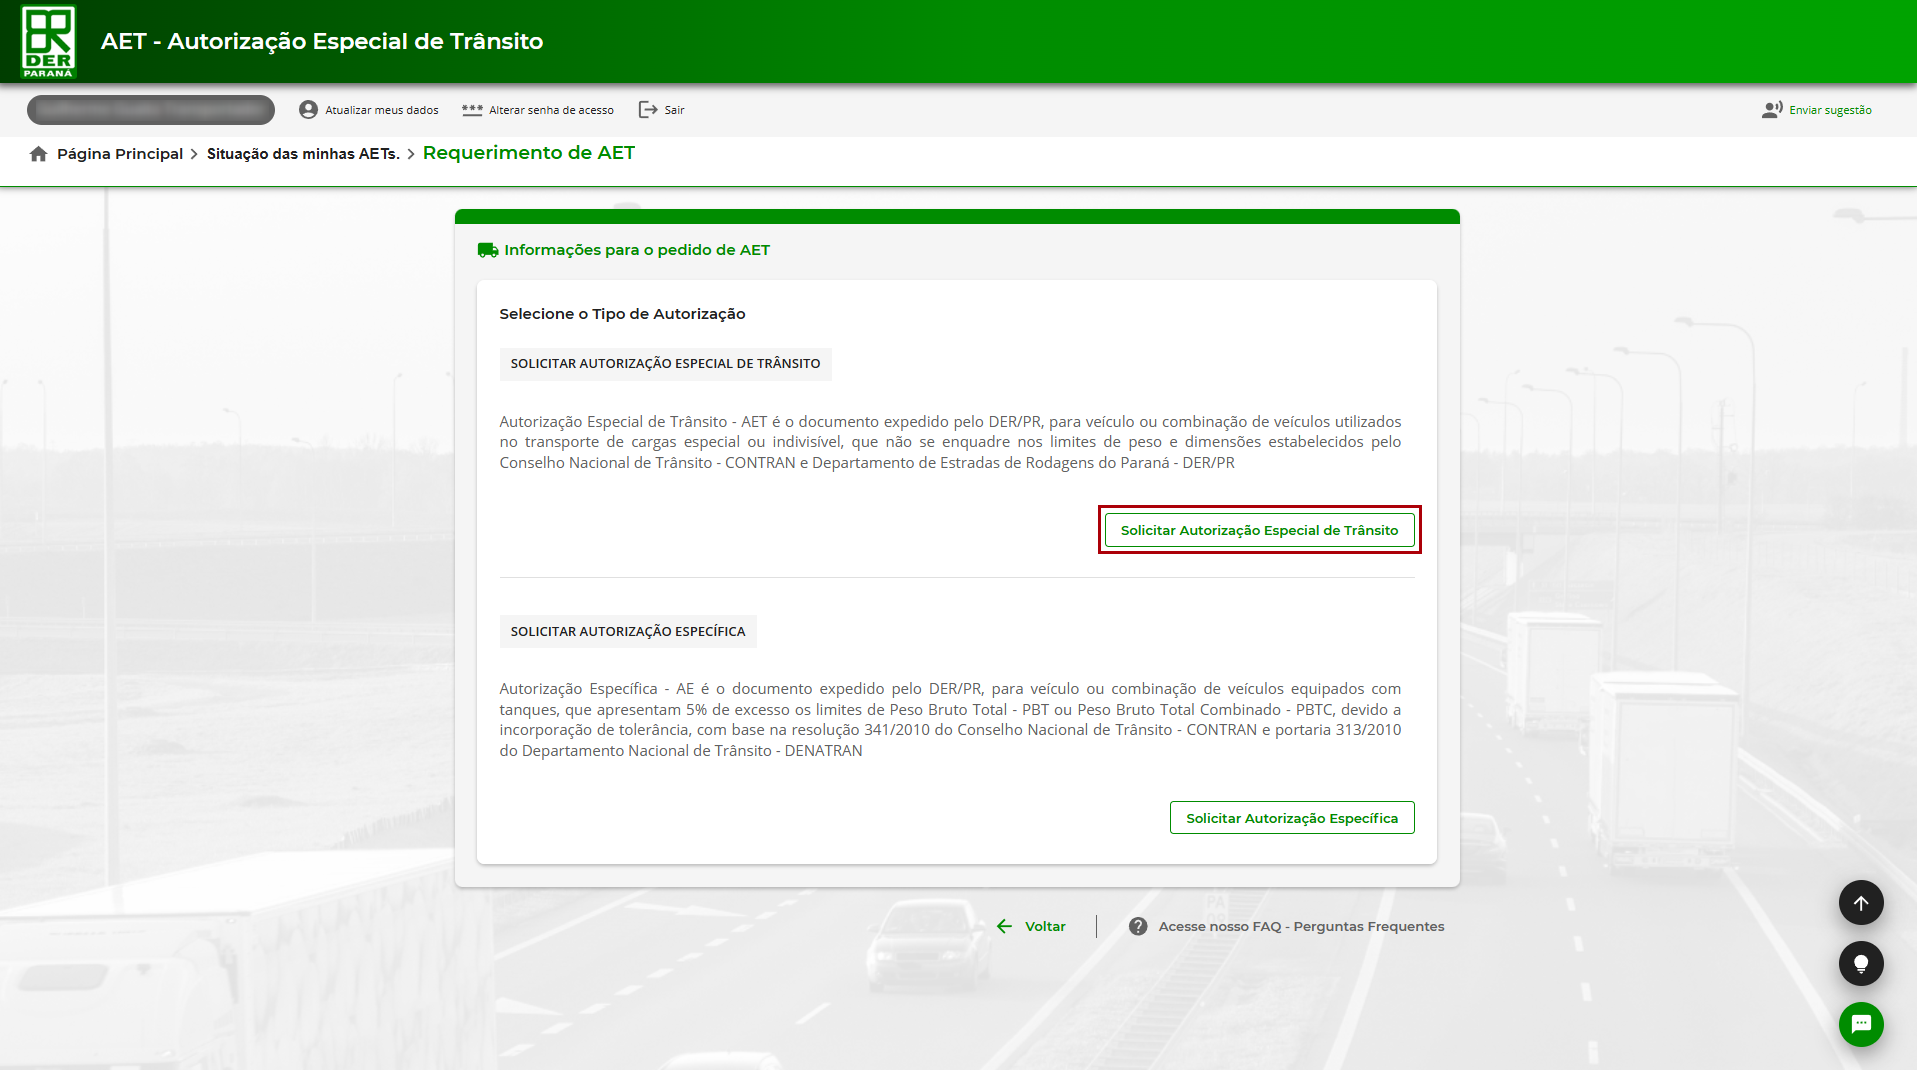This screenshot has height=1070, width=1917.
Task: Click the Voltar back arrow icon
Action: [x=1005, y=927]
